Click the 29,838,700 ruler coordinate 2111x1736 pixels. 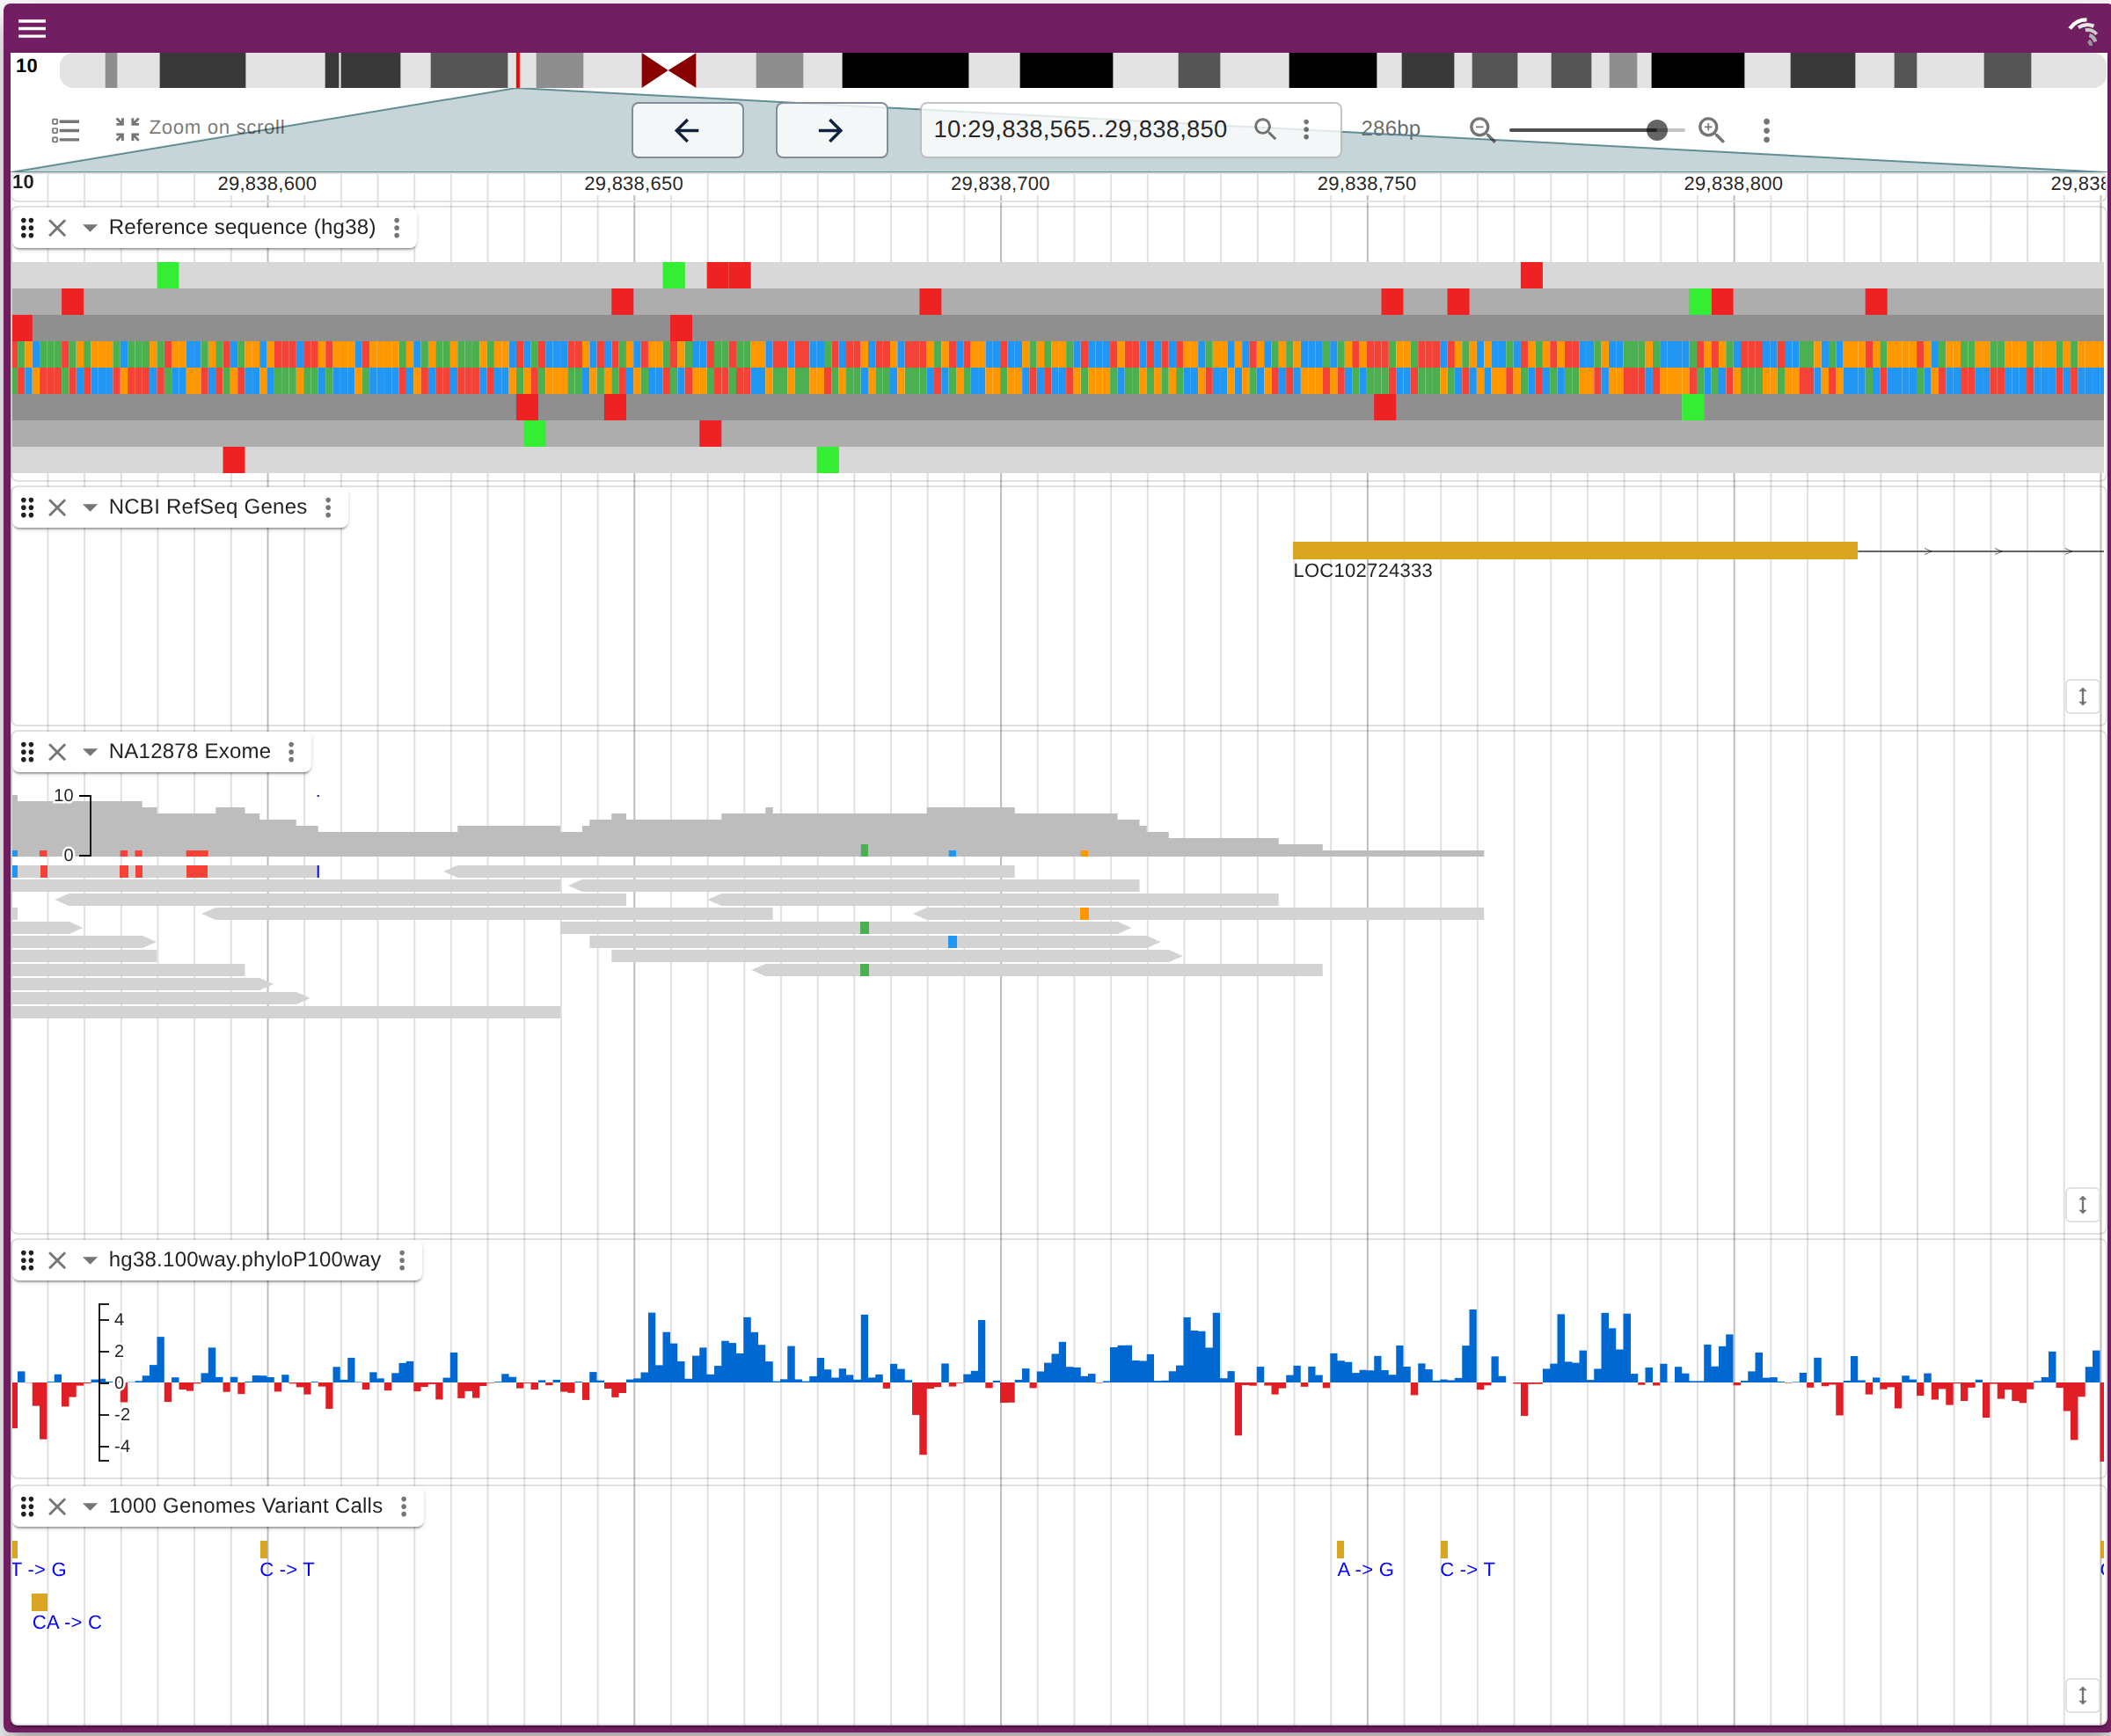tap(1000, 184)
